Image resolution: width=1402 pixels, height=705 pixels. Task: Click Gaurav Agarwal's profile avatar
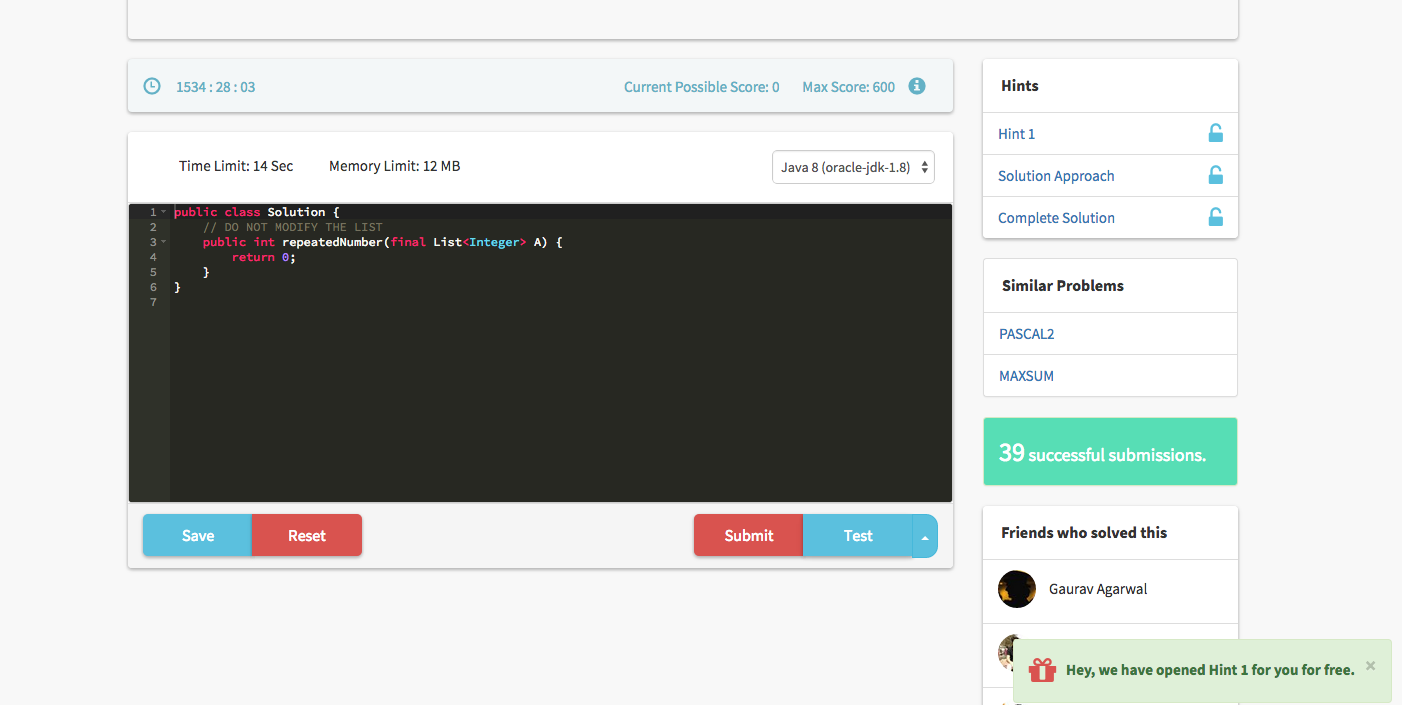(1016, 589)
